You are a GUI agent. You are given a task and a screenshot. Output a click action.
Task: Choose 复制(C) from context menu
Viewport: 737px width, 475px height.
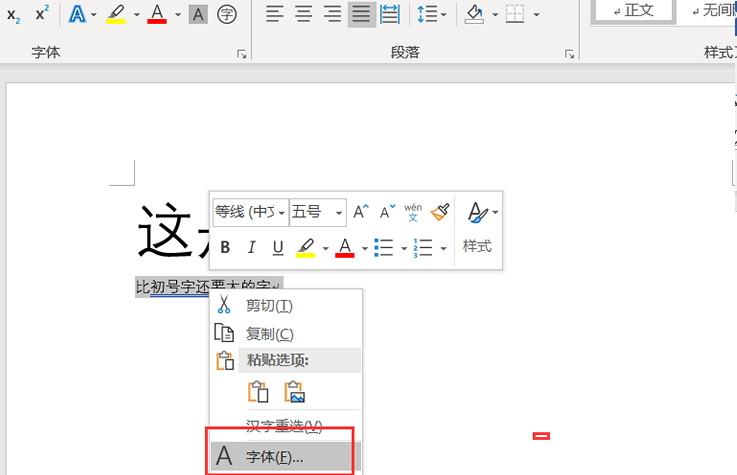(x=286, y=334)
